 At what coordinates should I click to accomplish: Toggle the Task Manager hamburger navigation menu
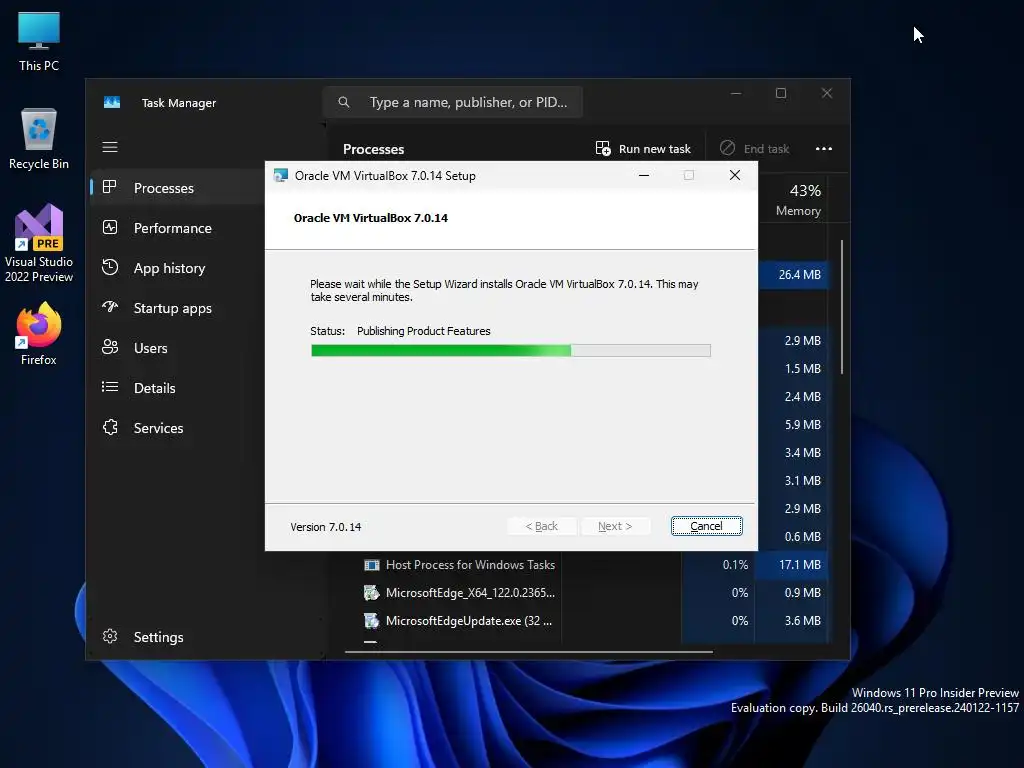pos(110,147)
